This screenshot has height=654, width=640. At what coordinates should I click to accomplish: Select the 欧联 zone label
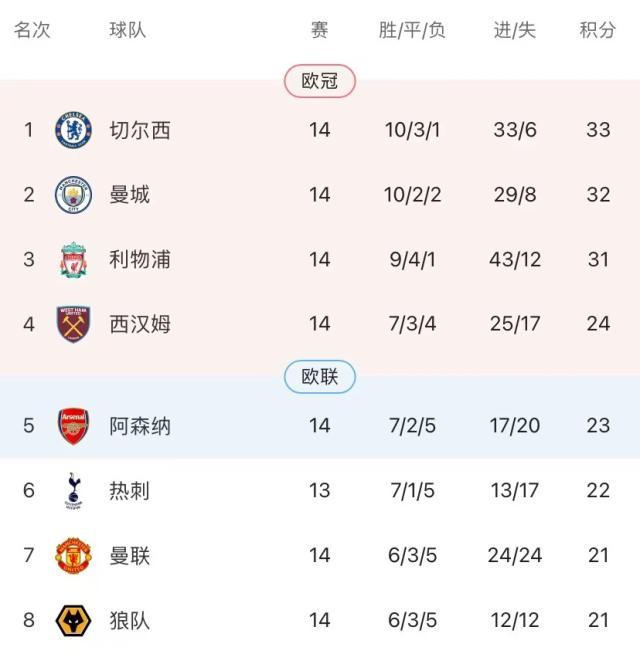coord(320,377)
